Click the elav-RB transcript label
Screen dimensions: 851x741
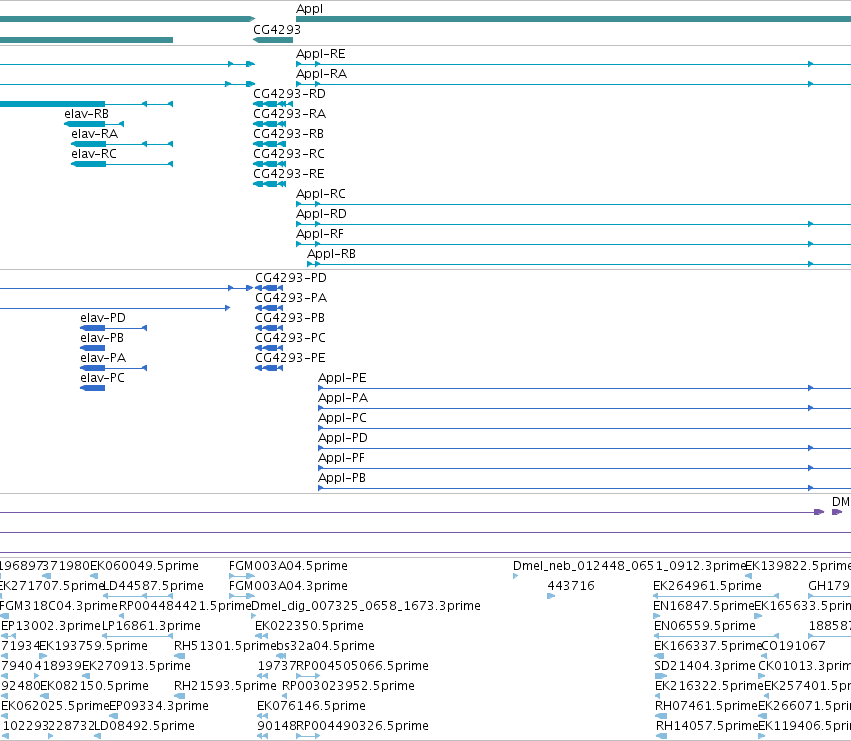pos(86,114)
